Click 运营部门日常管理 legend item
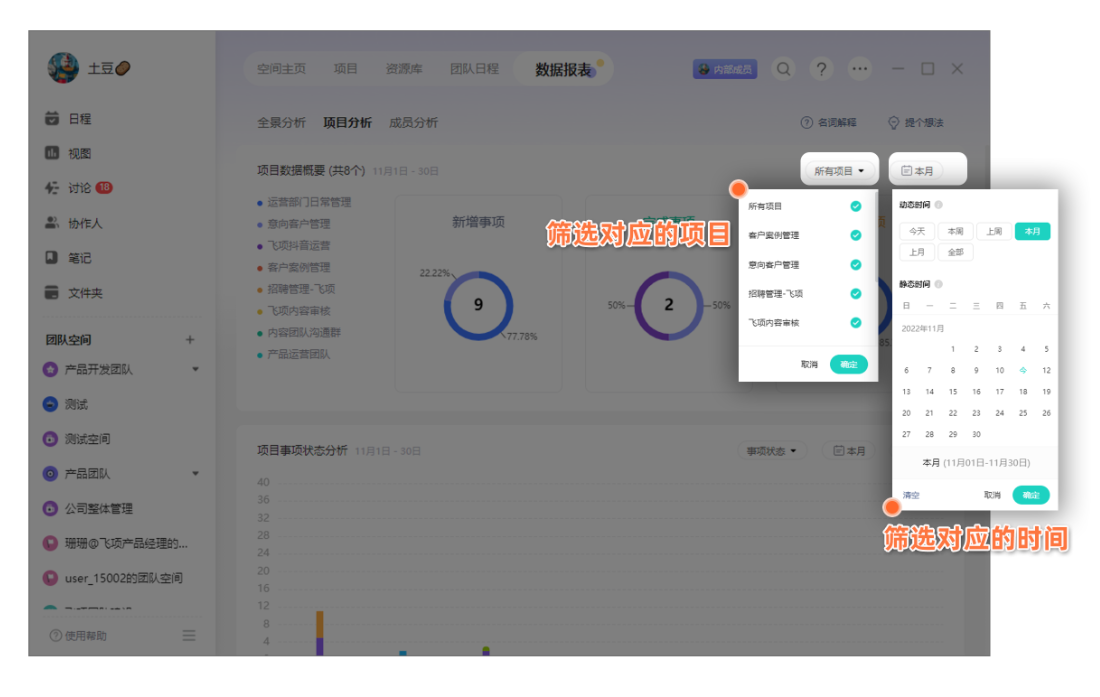1100x697 pixels. point(304,202)
